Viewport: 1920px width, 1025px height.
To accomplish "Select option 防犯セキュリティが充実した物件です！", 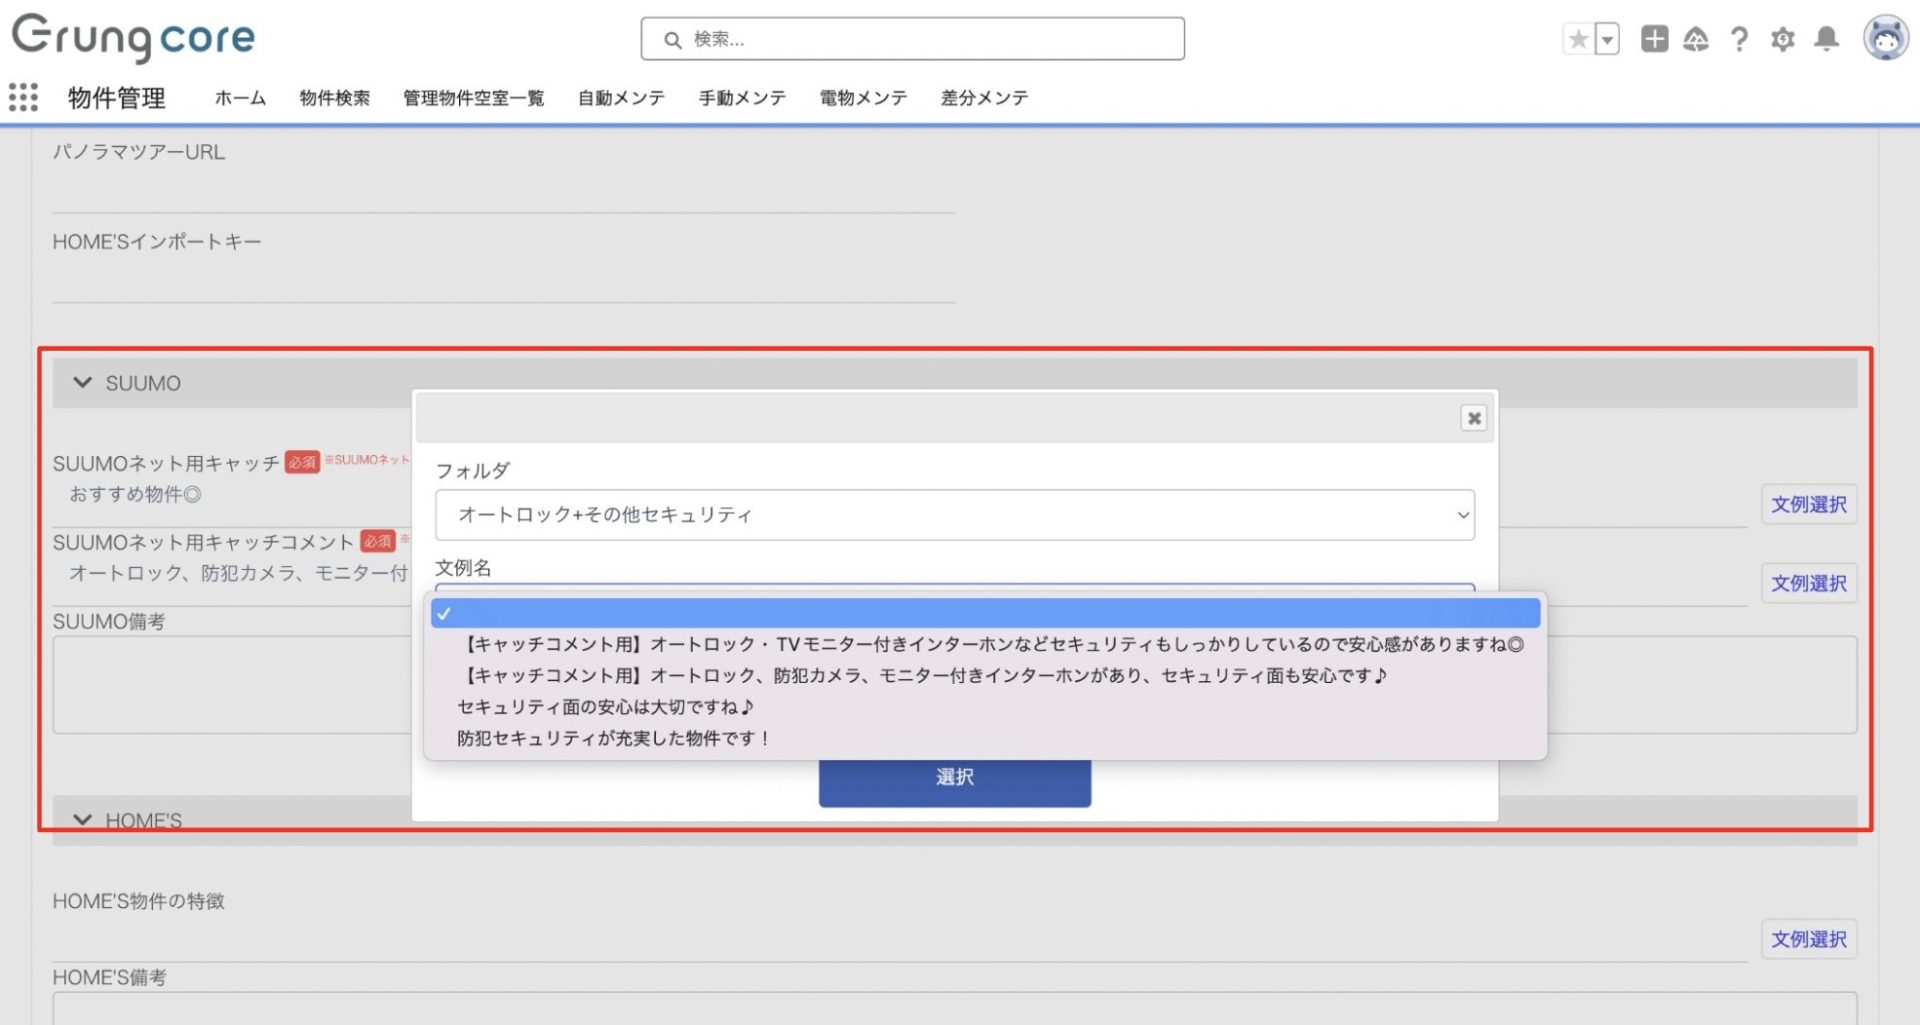I will pyautogui.click(x=613, y=739).
